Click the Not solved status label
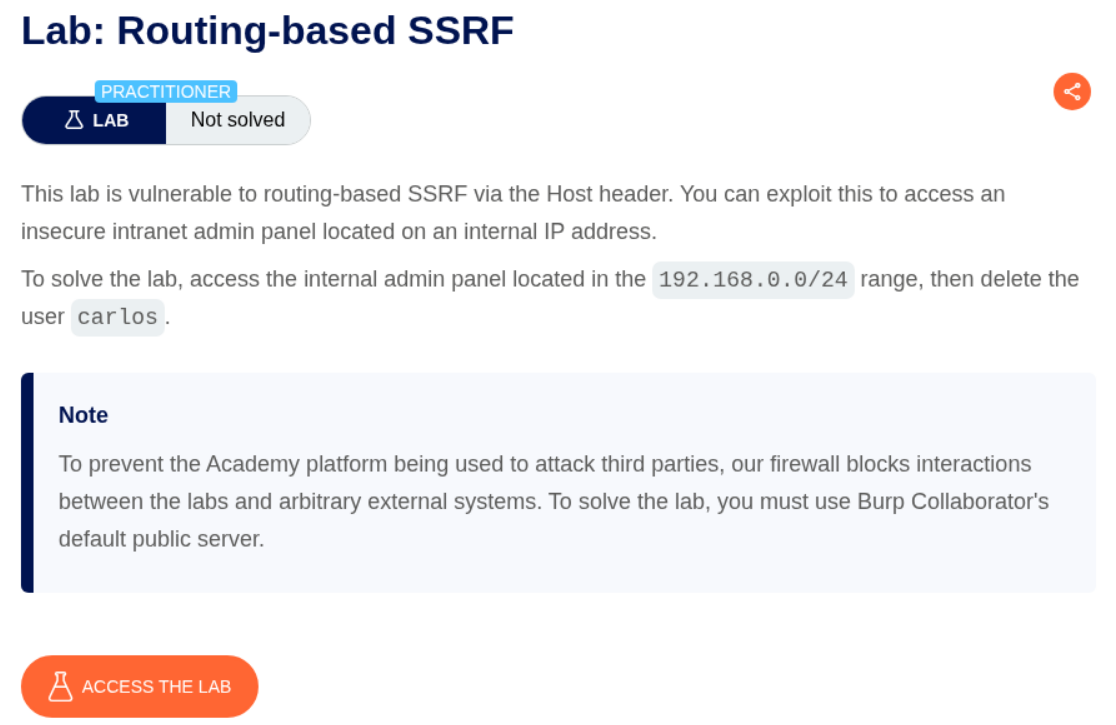Image resolution: width=1116 pixels, height=725 pixels. [x=238, y=120]
